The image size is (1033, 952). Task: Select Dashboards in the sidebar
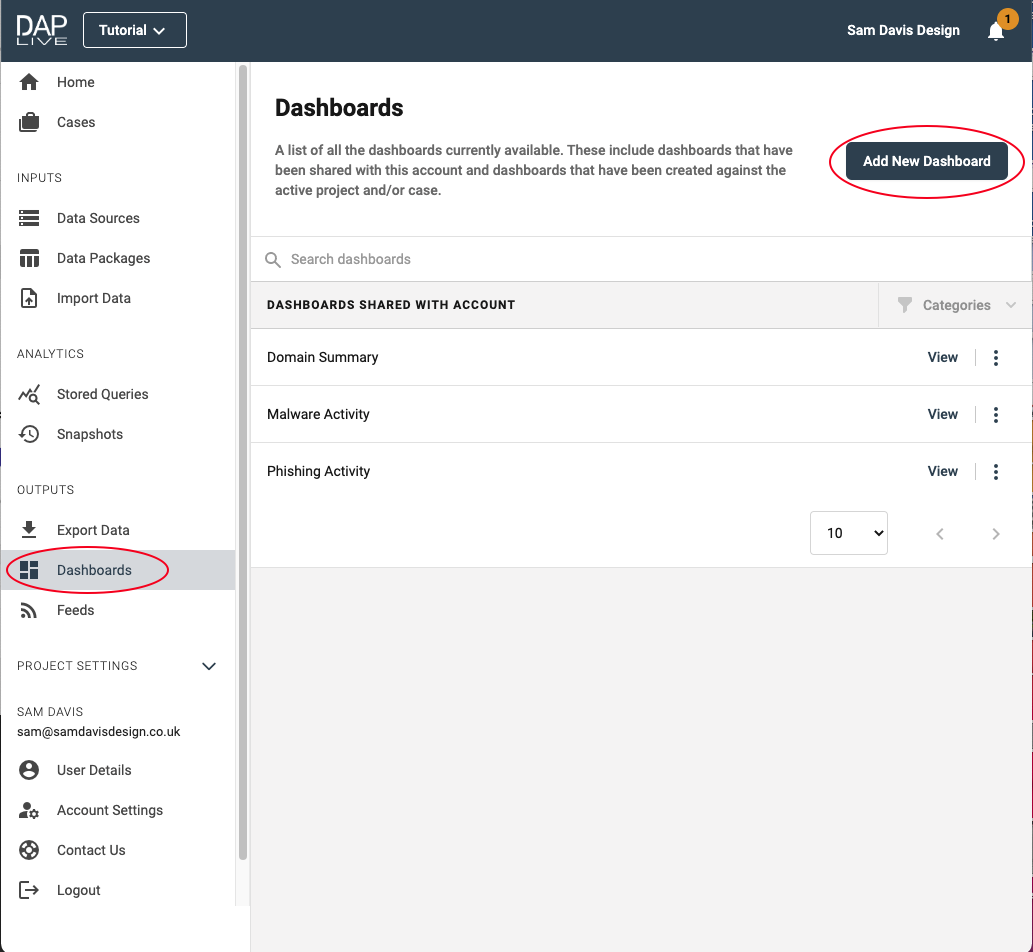[94, 570]
